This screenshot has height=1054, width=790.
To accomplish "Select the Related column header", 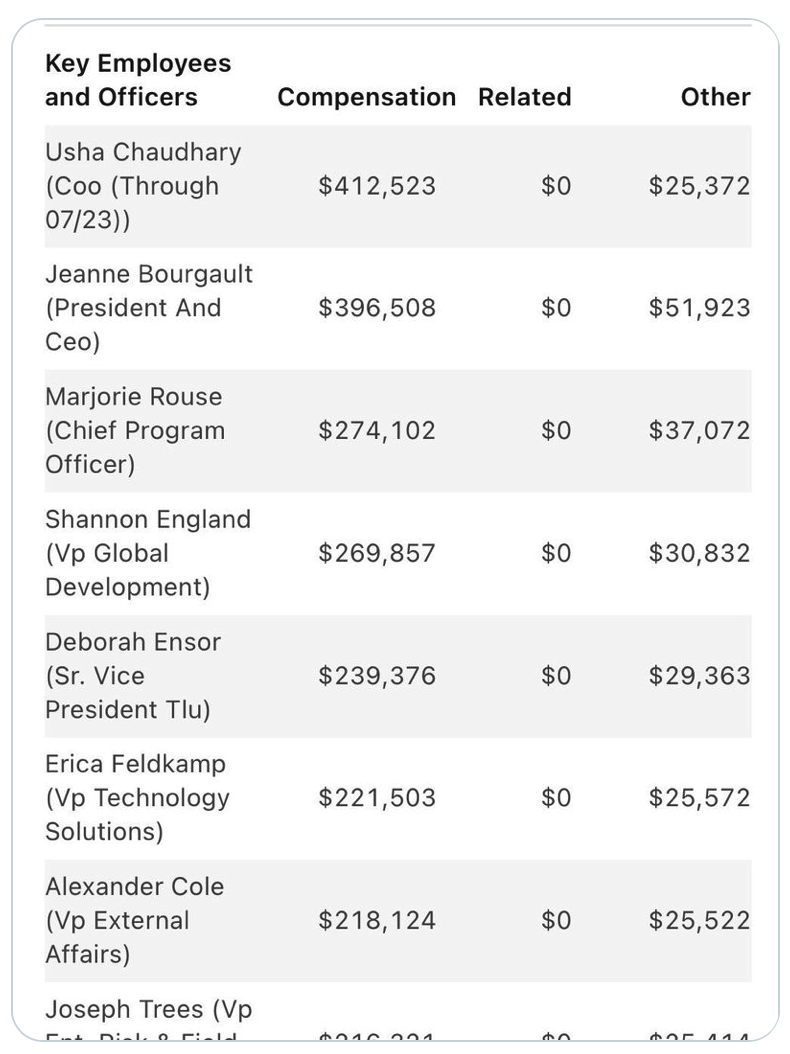I will pos(524,97).
